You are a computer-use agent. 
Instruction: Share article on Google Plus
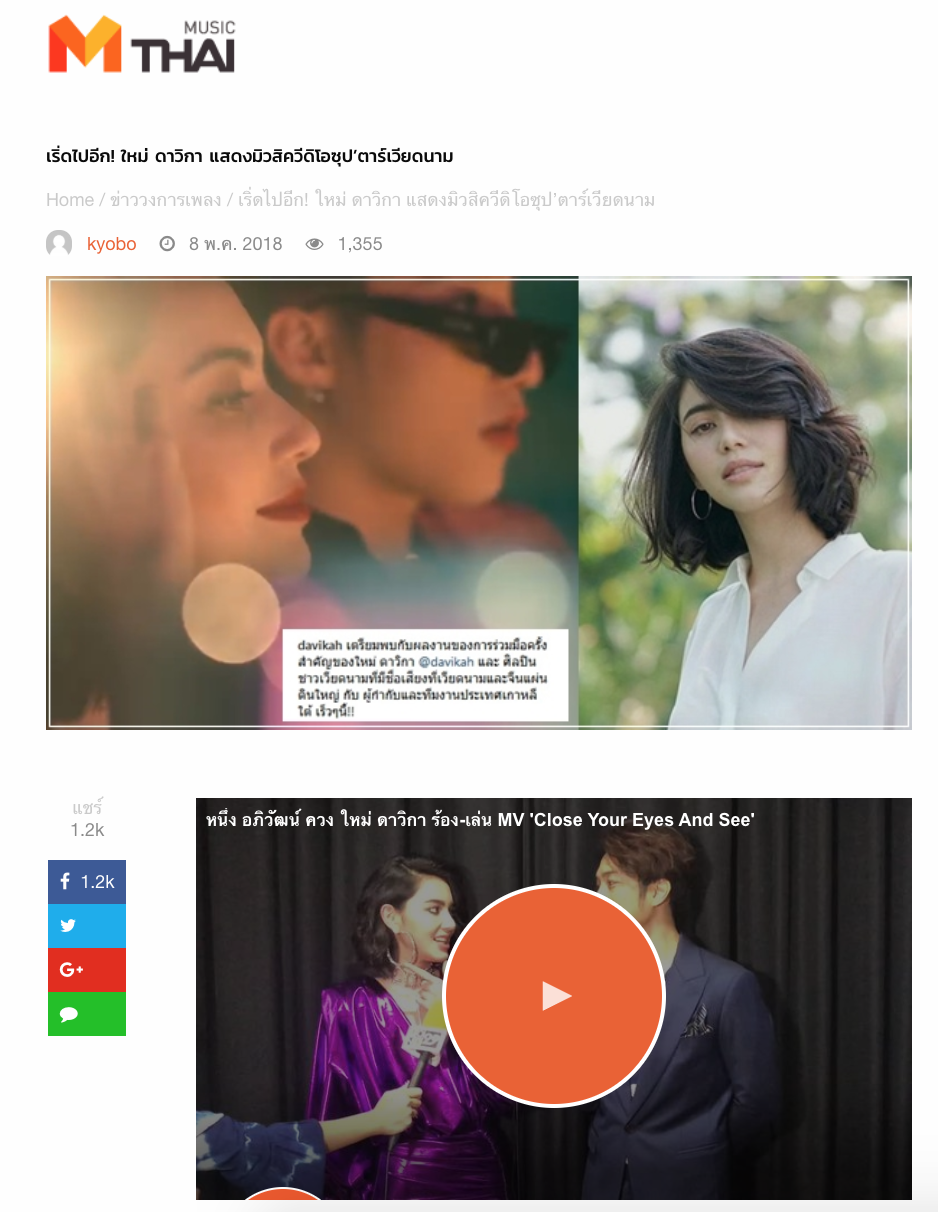(87, 970)
